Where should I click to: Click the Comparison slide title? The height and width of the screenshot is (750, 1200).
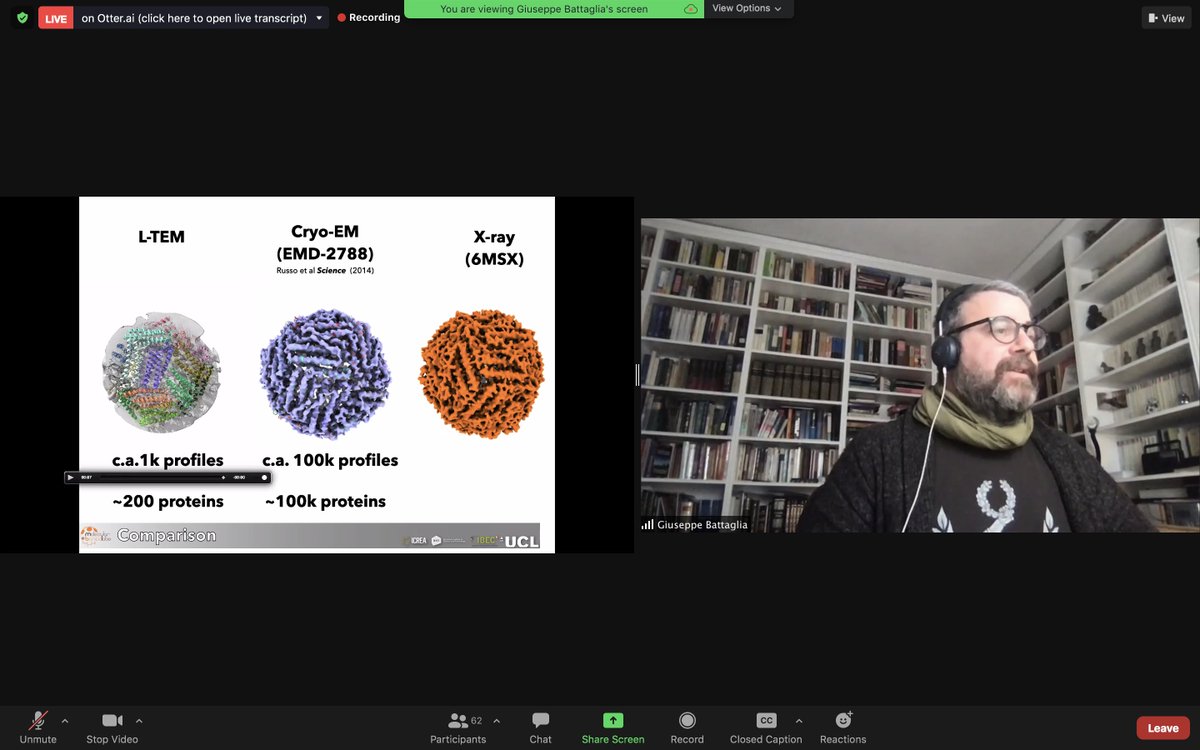(x=166, y=536)
